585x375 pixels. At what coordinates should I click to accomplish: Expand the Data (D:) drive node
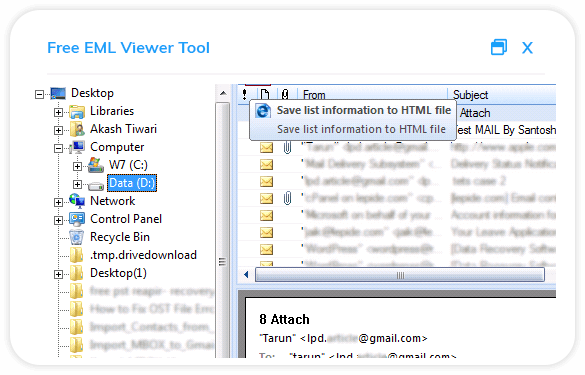tap(77, 184)
